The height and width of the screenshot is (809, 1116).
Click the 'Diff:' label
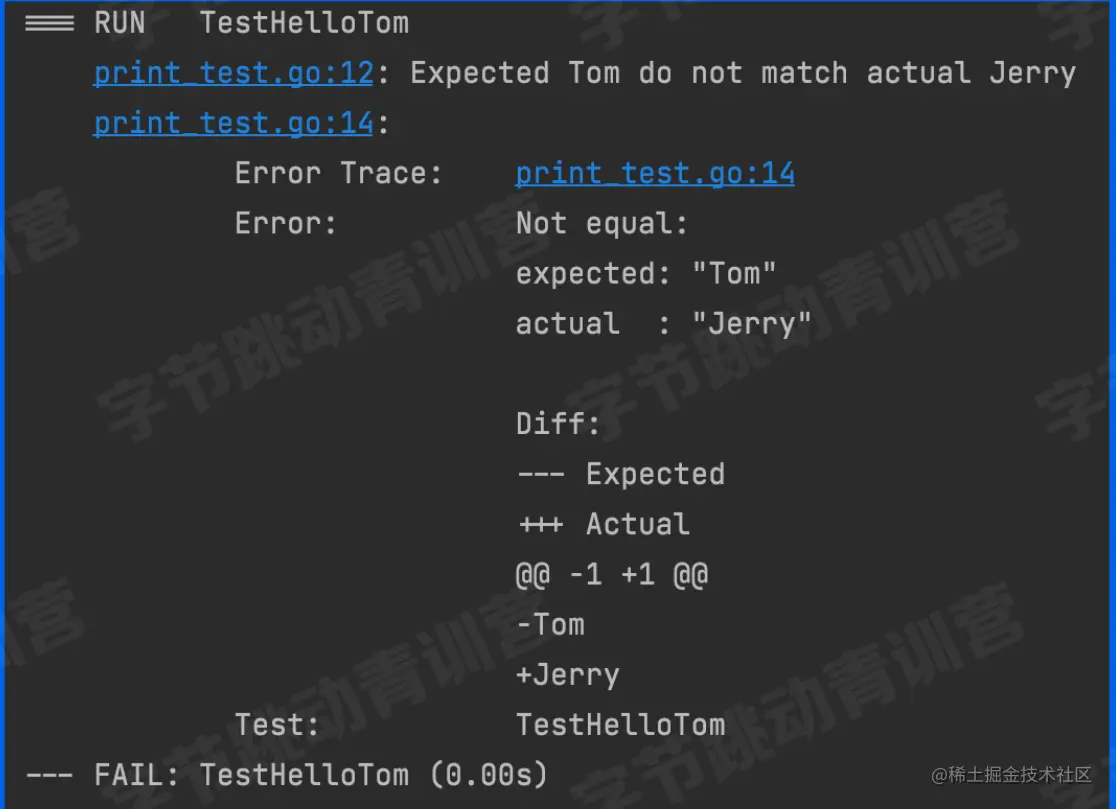558,424
